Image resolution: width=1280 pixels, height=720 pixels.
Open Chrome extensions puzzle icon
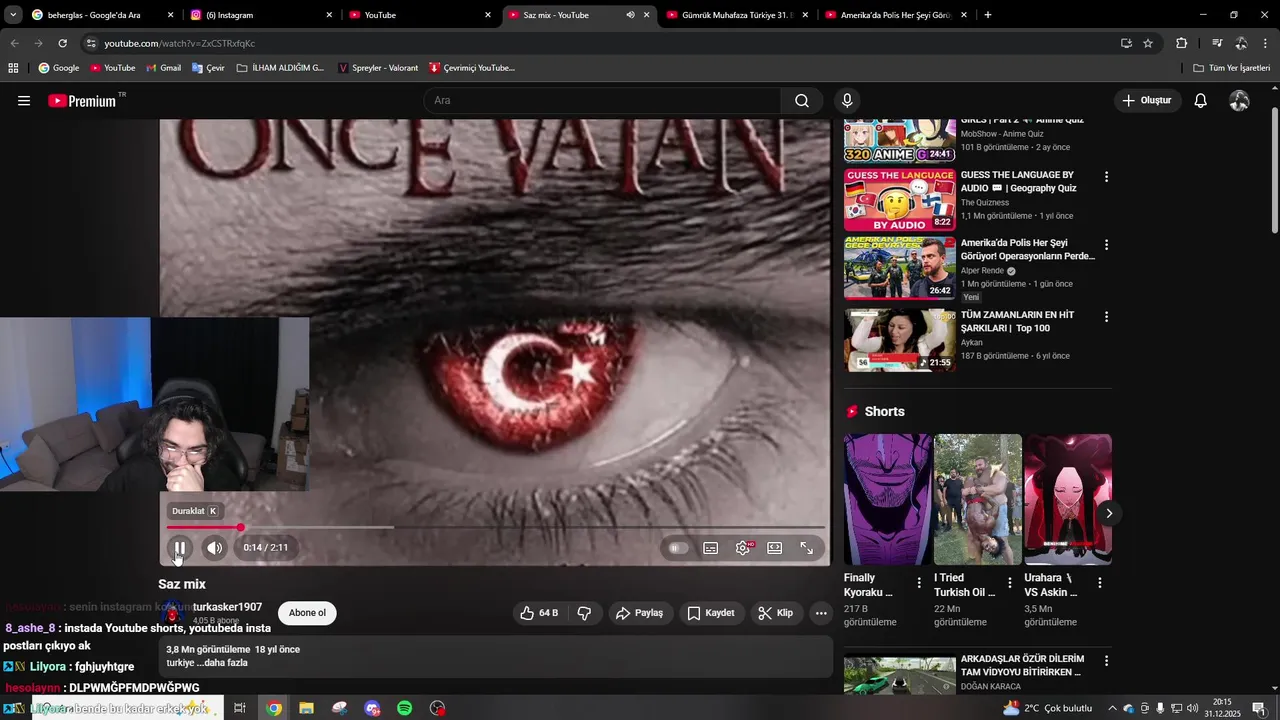click(1181, 43)
